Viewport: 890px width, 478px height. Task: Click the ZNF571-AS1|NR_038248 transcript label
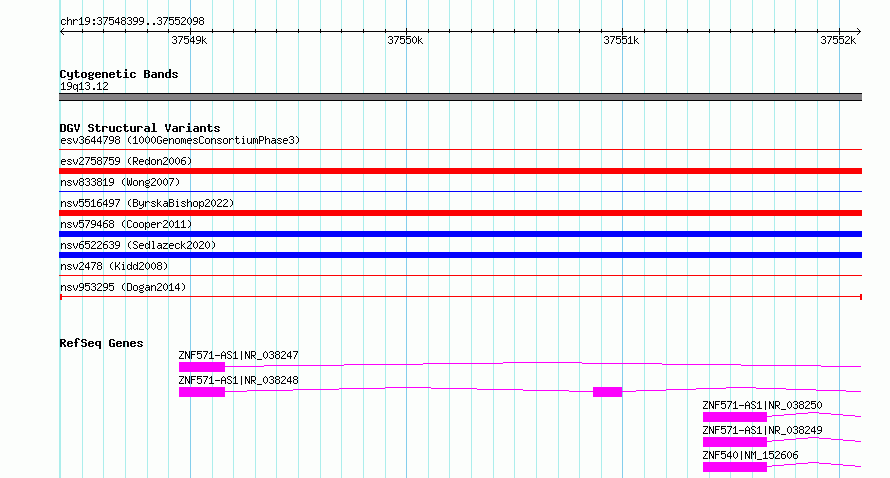pyautogui.click(x=238, y=380)
